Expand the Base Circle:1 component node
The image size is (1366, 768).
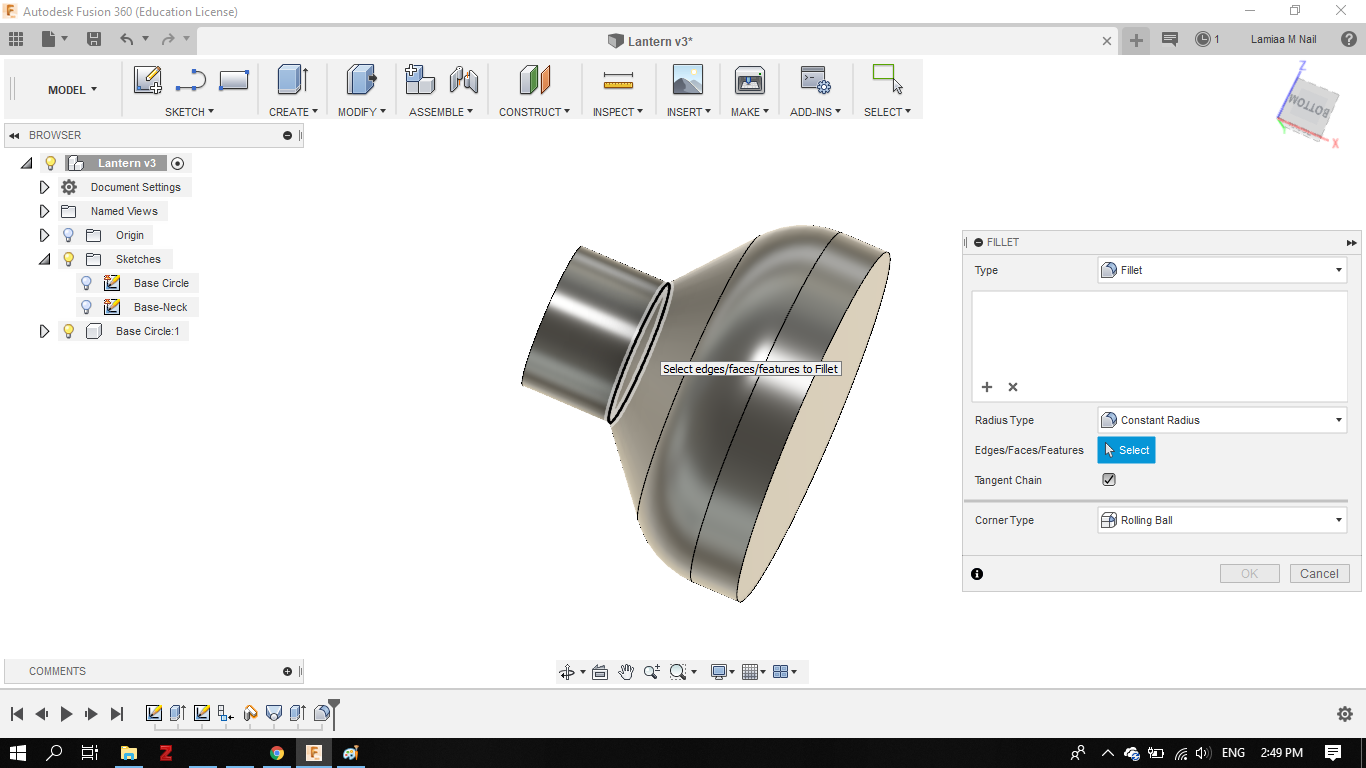coord(44,331)
